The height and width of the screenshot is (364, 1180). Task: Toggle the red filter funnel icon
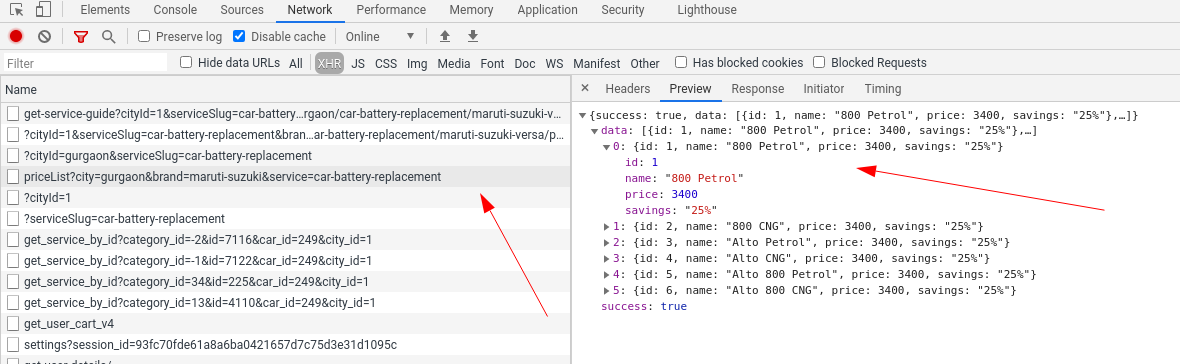click(x=81, y=36)
